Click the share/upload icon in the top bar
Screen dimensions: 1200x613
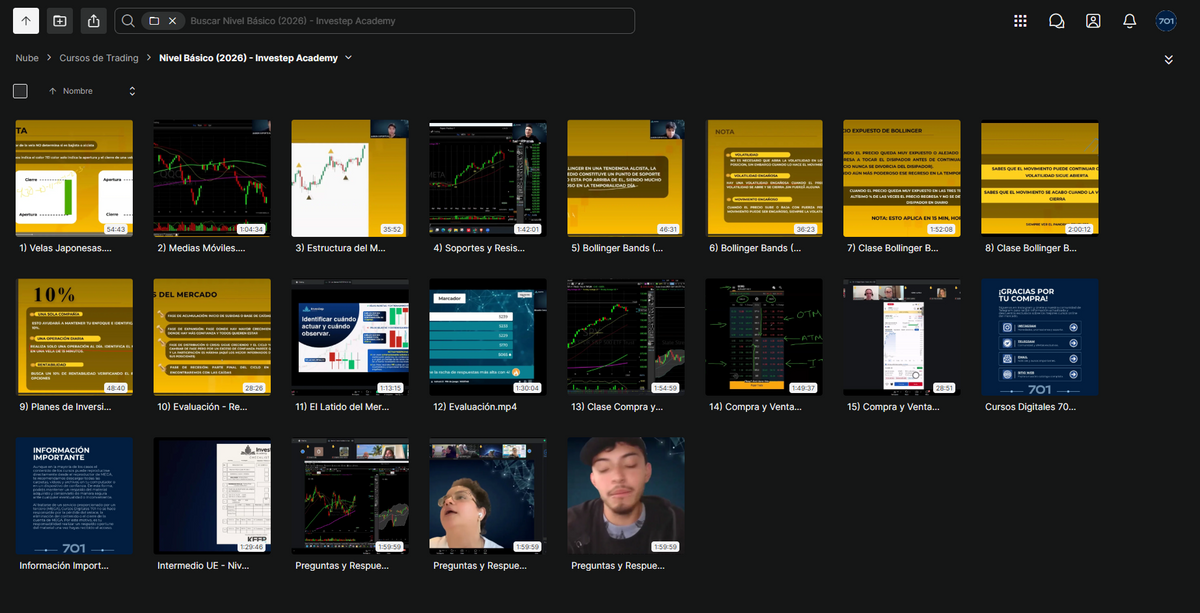pos(94,20)
